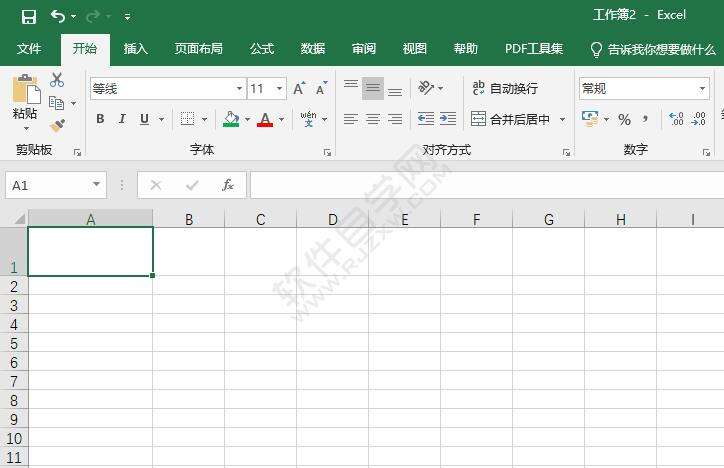Center text horizontally

click(373, 119)
